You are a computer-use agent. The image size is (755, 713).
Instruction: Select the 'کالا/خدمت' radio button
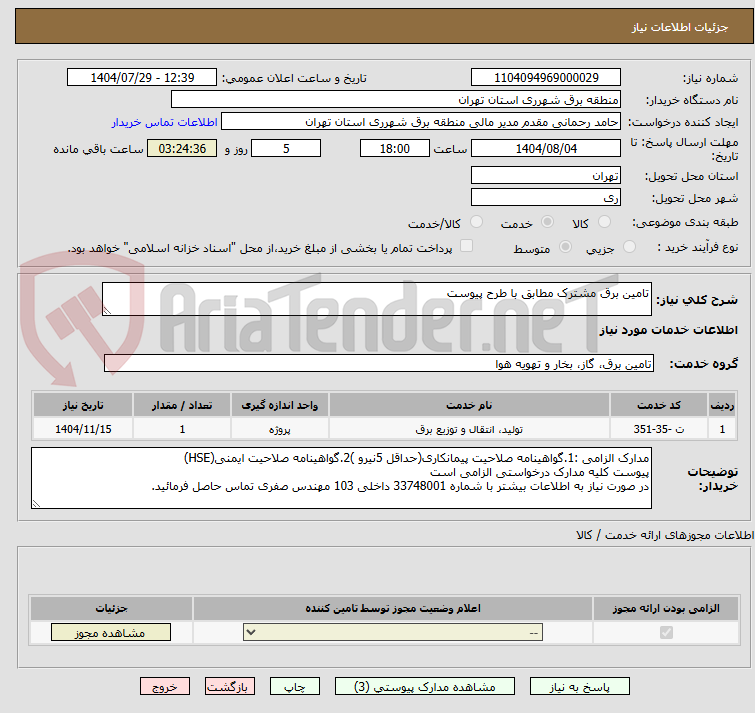point(476,222)
